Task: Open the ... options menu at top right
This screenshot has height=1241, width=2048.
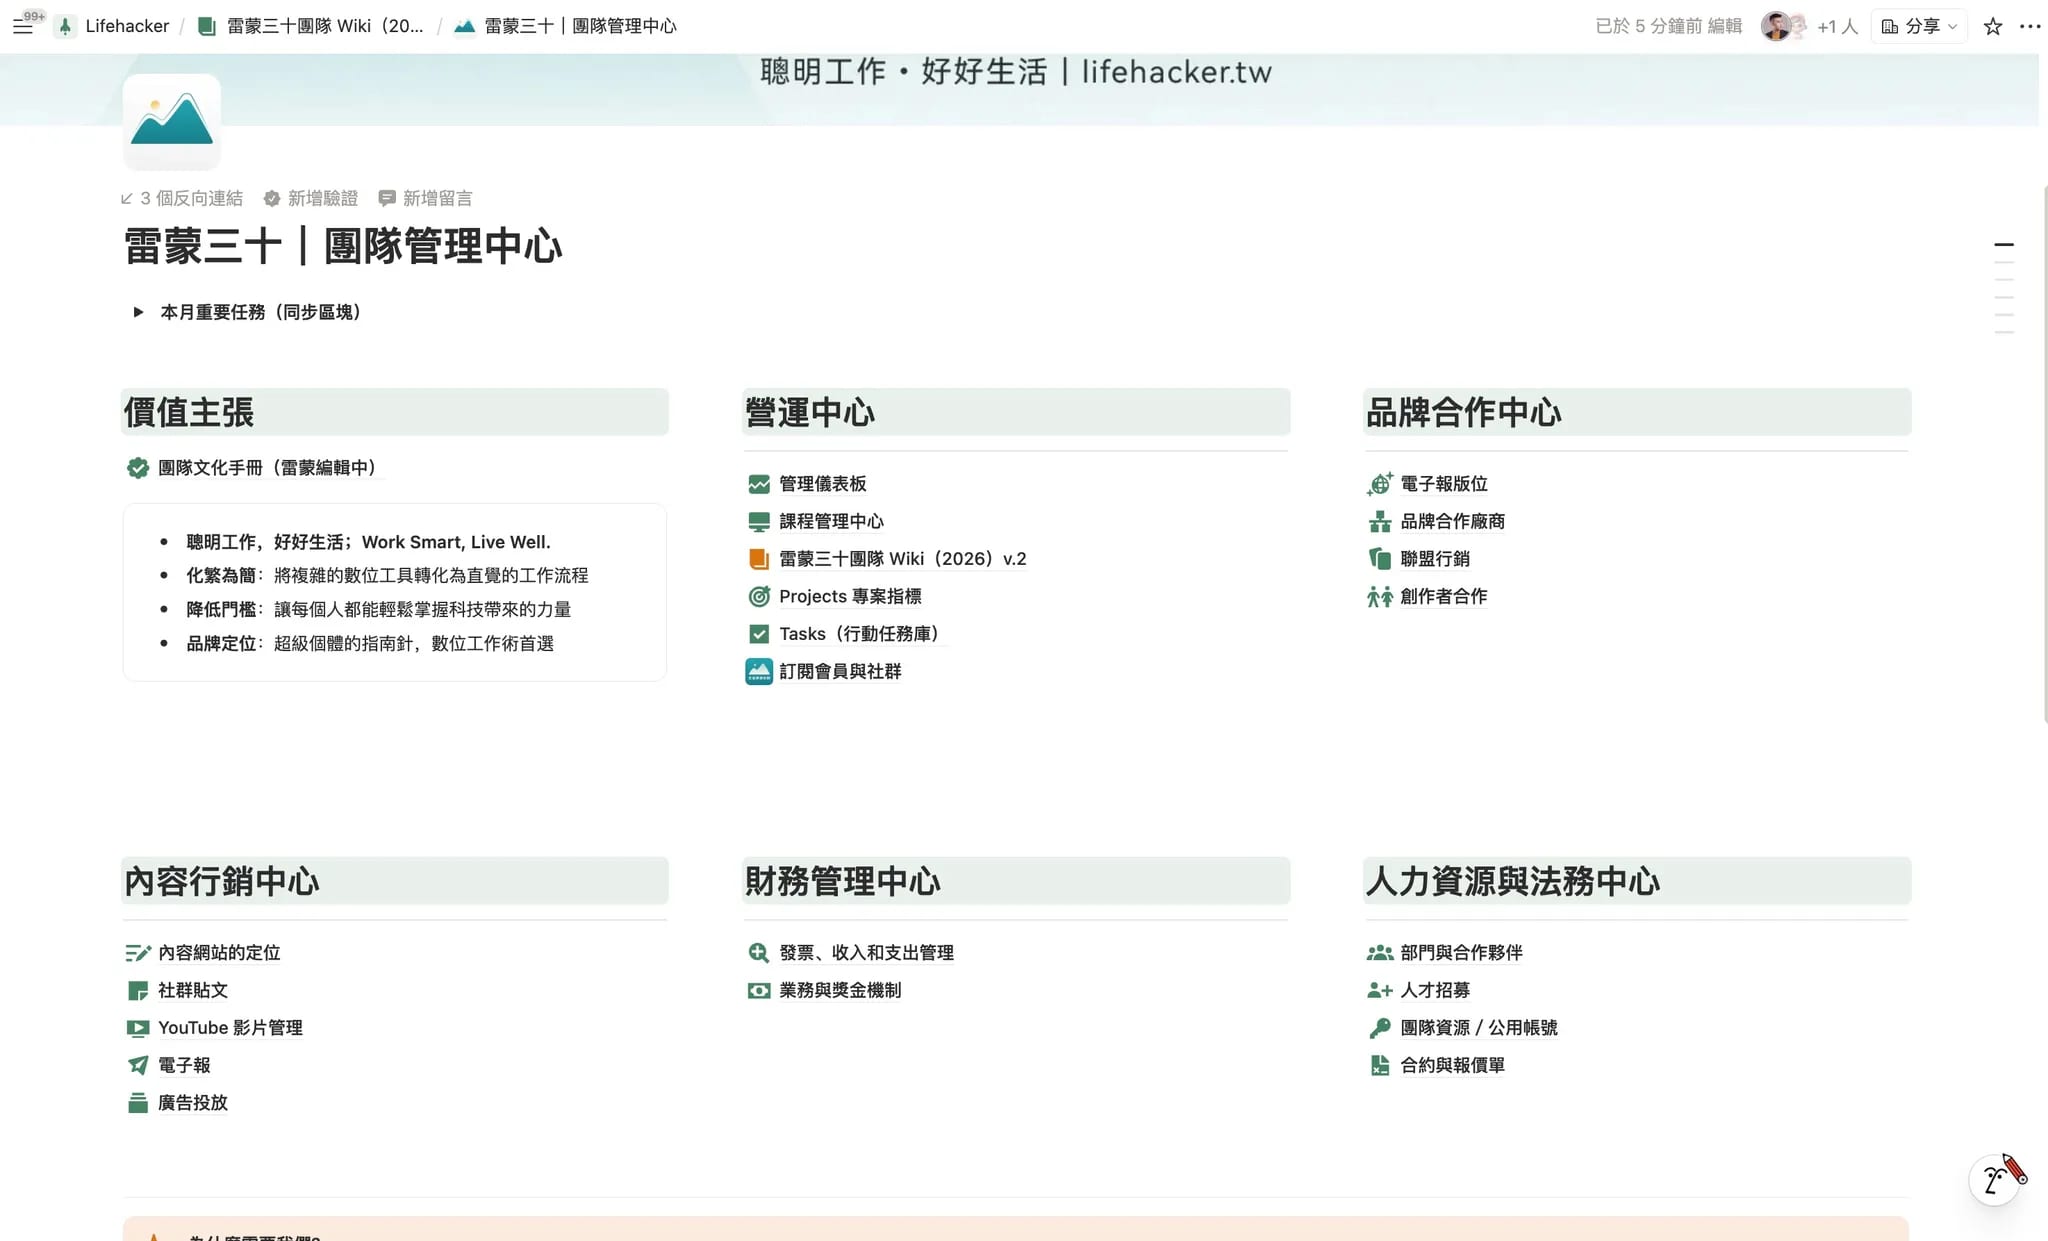Action: (2031, 26)
